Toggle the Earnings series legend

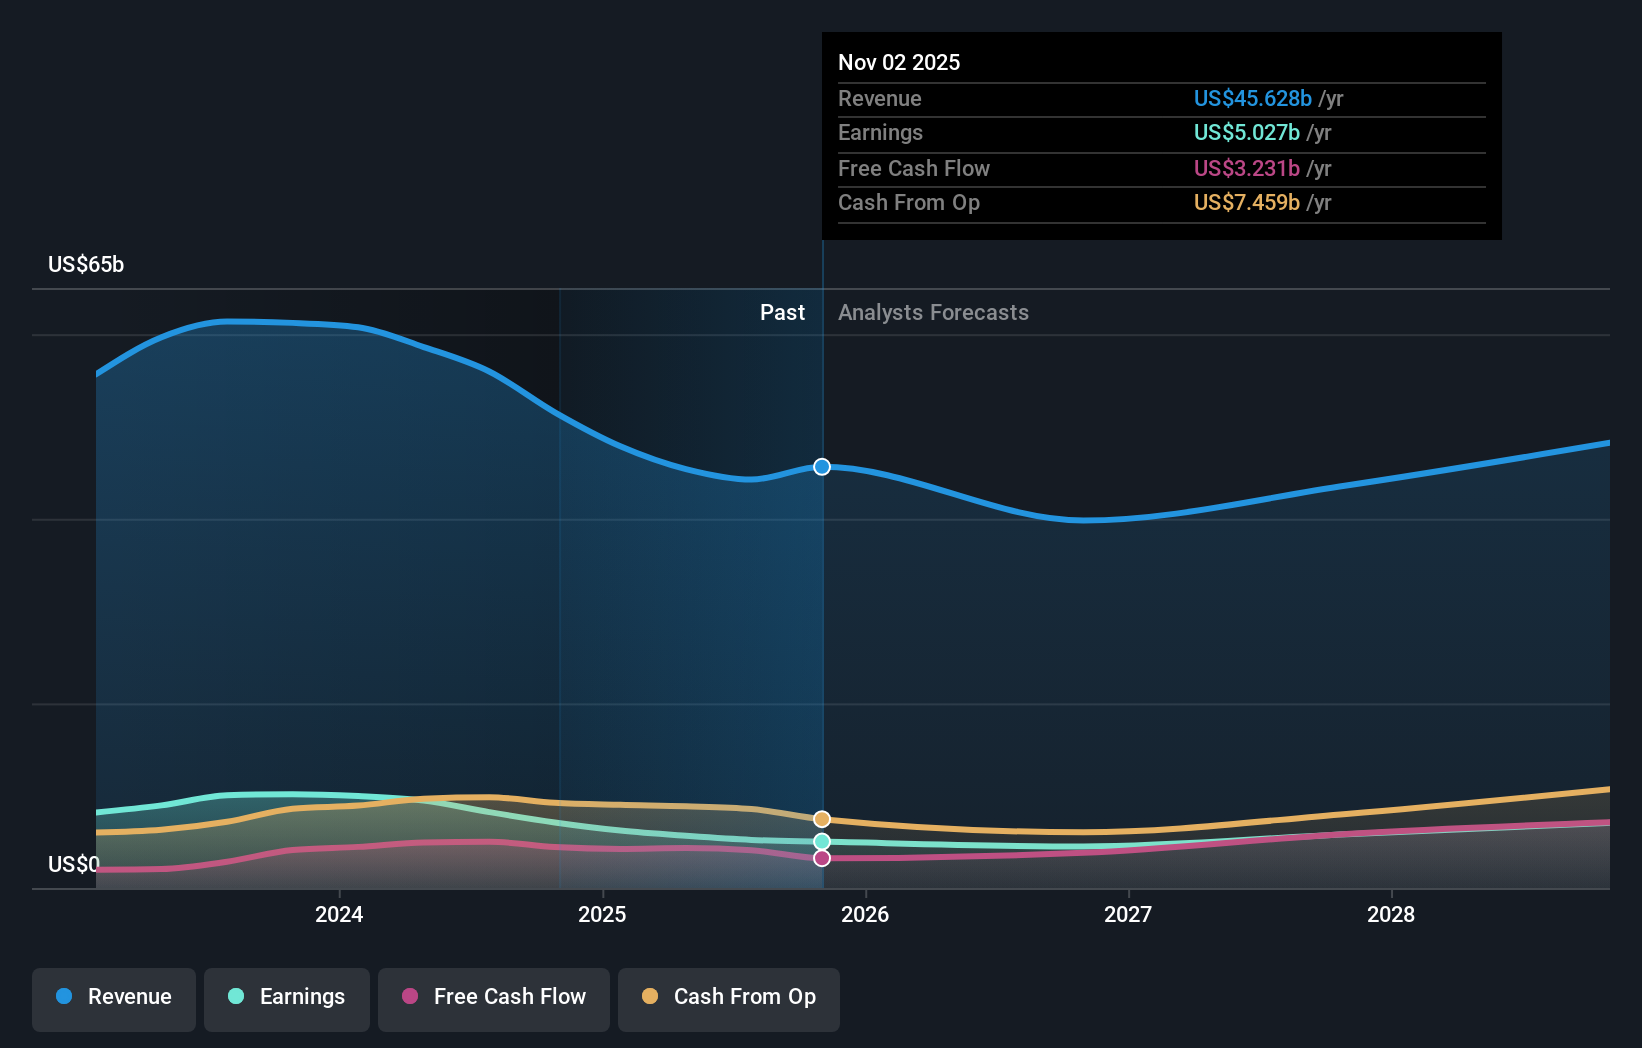tap(287, 998)
